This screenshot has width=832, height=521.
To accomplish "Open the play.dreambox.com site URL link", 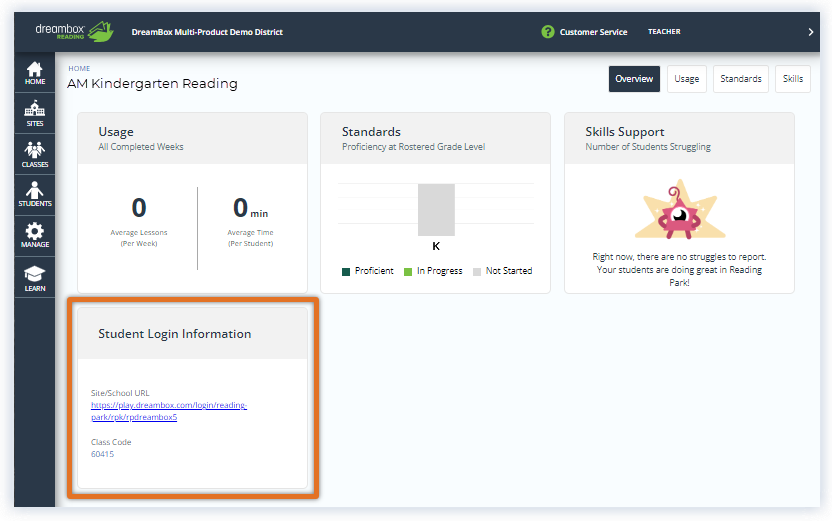I will pyautogui.click(x=169, y=411).
